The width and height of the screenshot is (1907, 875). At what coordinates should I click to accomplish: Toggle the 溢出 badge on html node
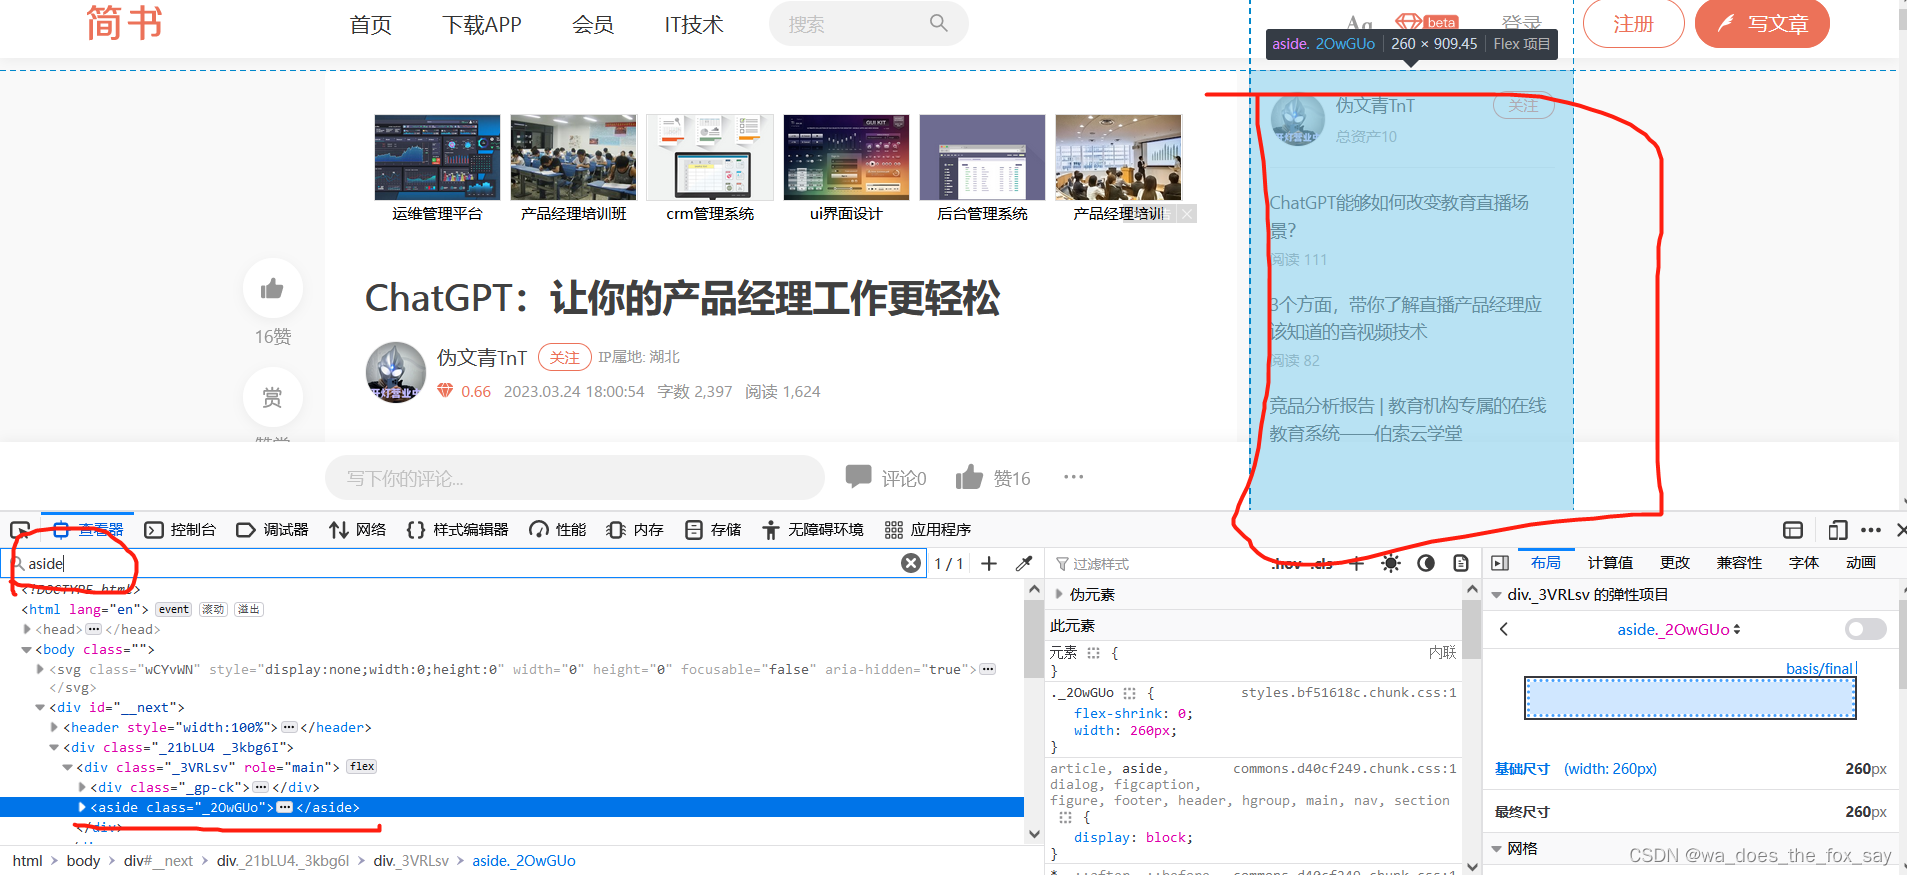click(x=249, y=609)
